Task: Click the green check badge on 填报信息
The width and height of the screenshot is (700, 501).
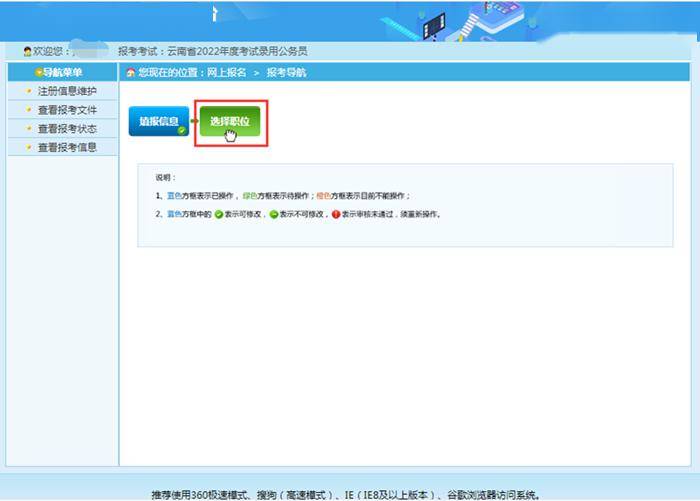Action: (x=182, y=131)
